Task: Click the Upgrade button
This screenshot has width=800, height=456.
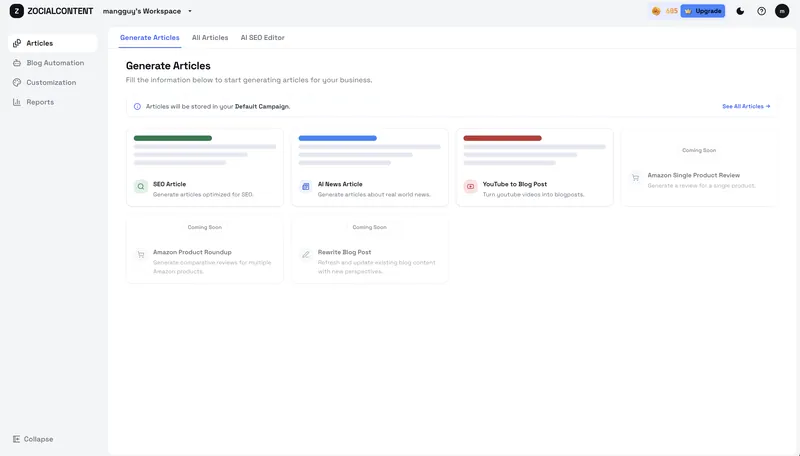Action: click(x=703, y=11)
